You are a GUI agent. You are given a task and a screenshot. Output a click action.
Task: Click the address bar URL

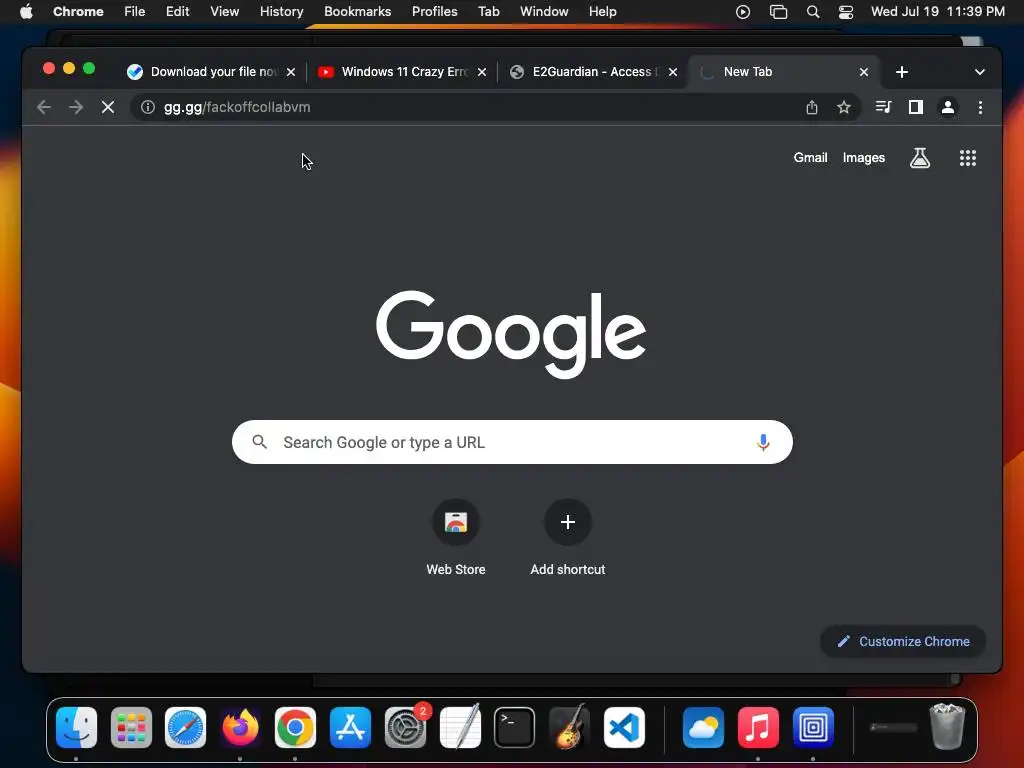pos(237,107)
